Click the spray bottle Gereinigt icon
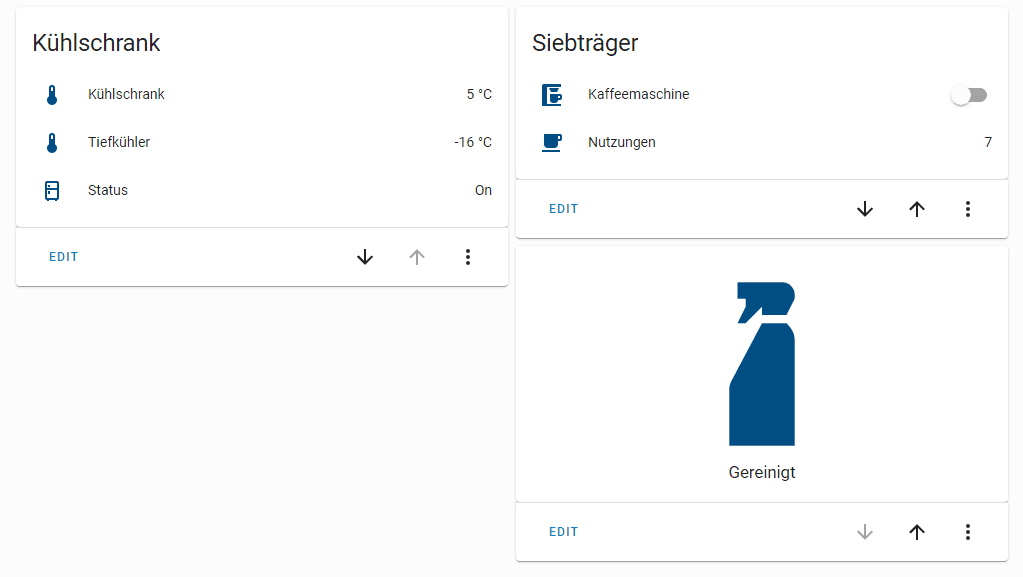Screen dimensions: 1023x577 (x=762, y=364)
